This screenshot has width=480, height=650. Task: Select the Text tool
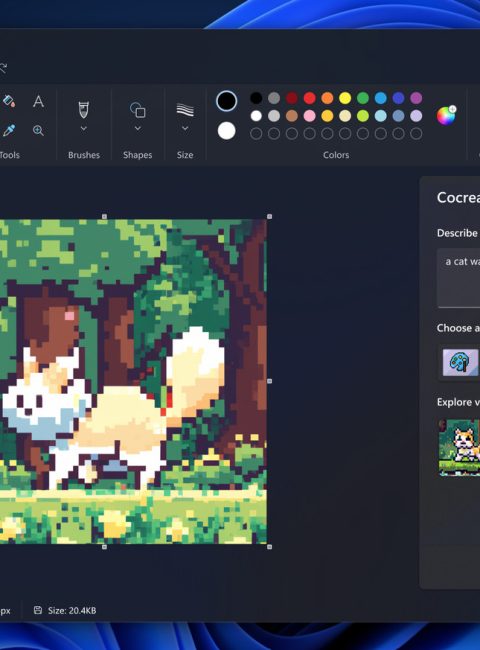coord(38,101)
